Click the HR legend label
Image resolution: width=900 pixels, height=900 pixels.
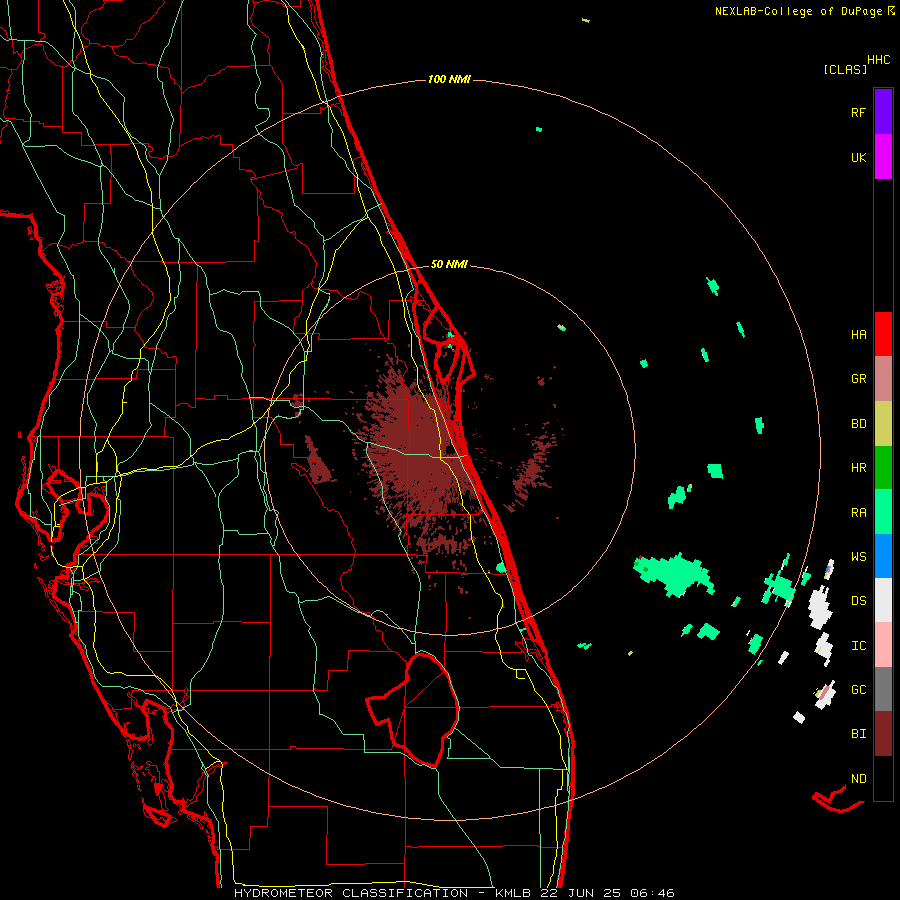point(858,468)
